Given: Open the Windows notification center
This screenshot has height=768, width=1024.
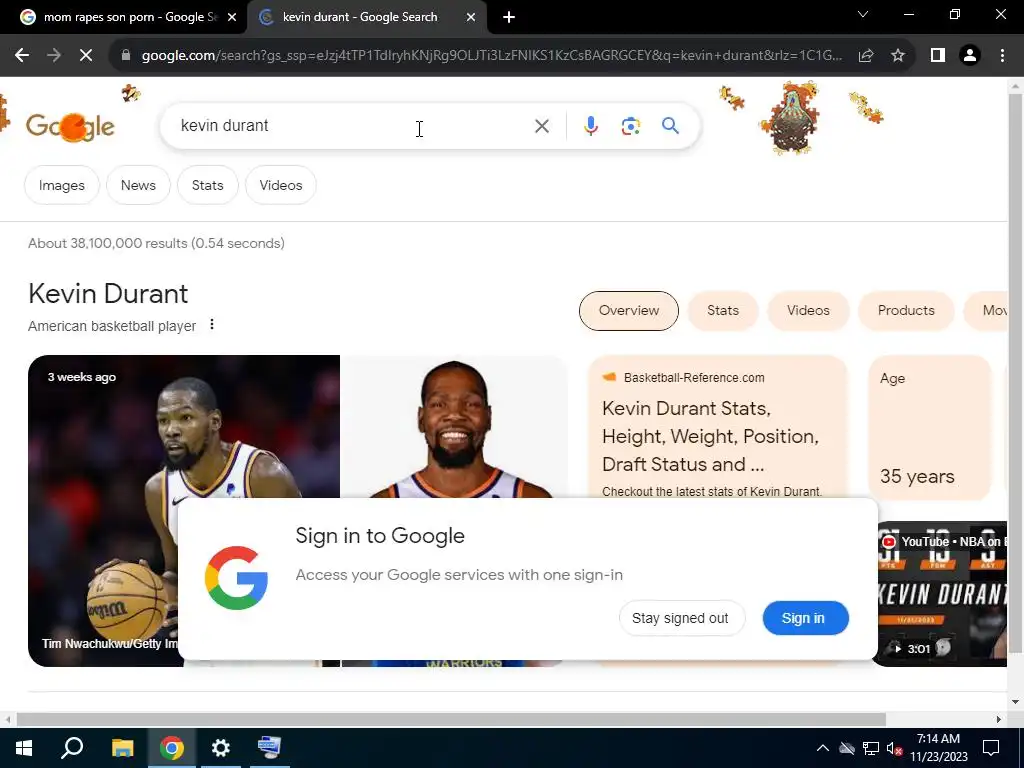Looking at the screenshot, I should point(991,748).
